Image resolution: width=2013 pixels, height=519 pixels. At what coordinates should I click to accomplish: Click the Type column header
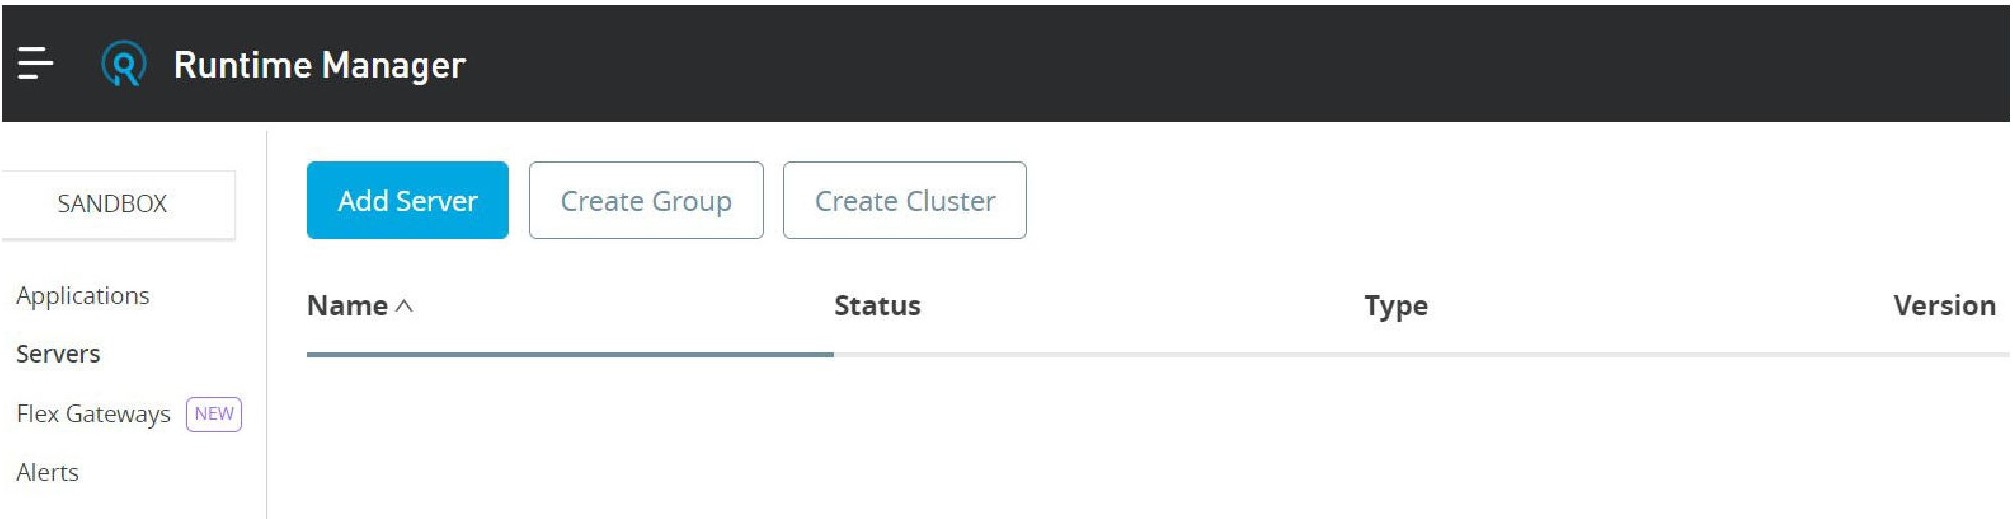[x=1396, y=306]
